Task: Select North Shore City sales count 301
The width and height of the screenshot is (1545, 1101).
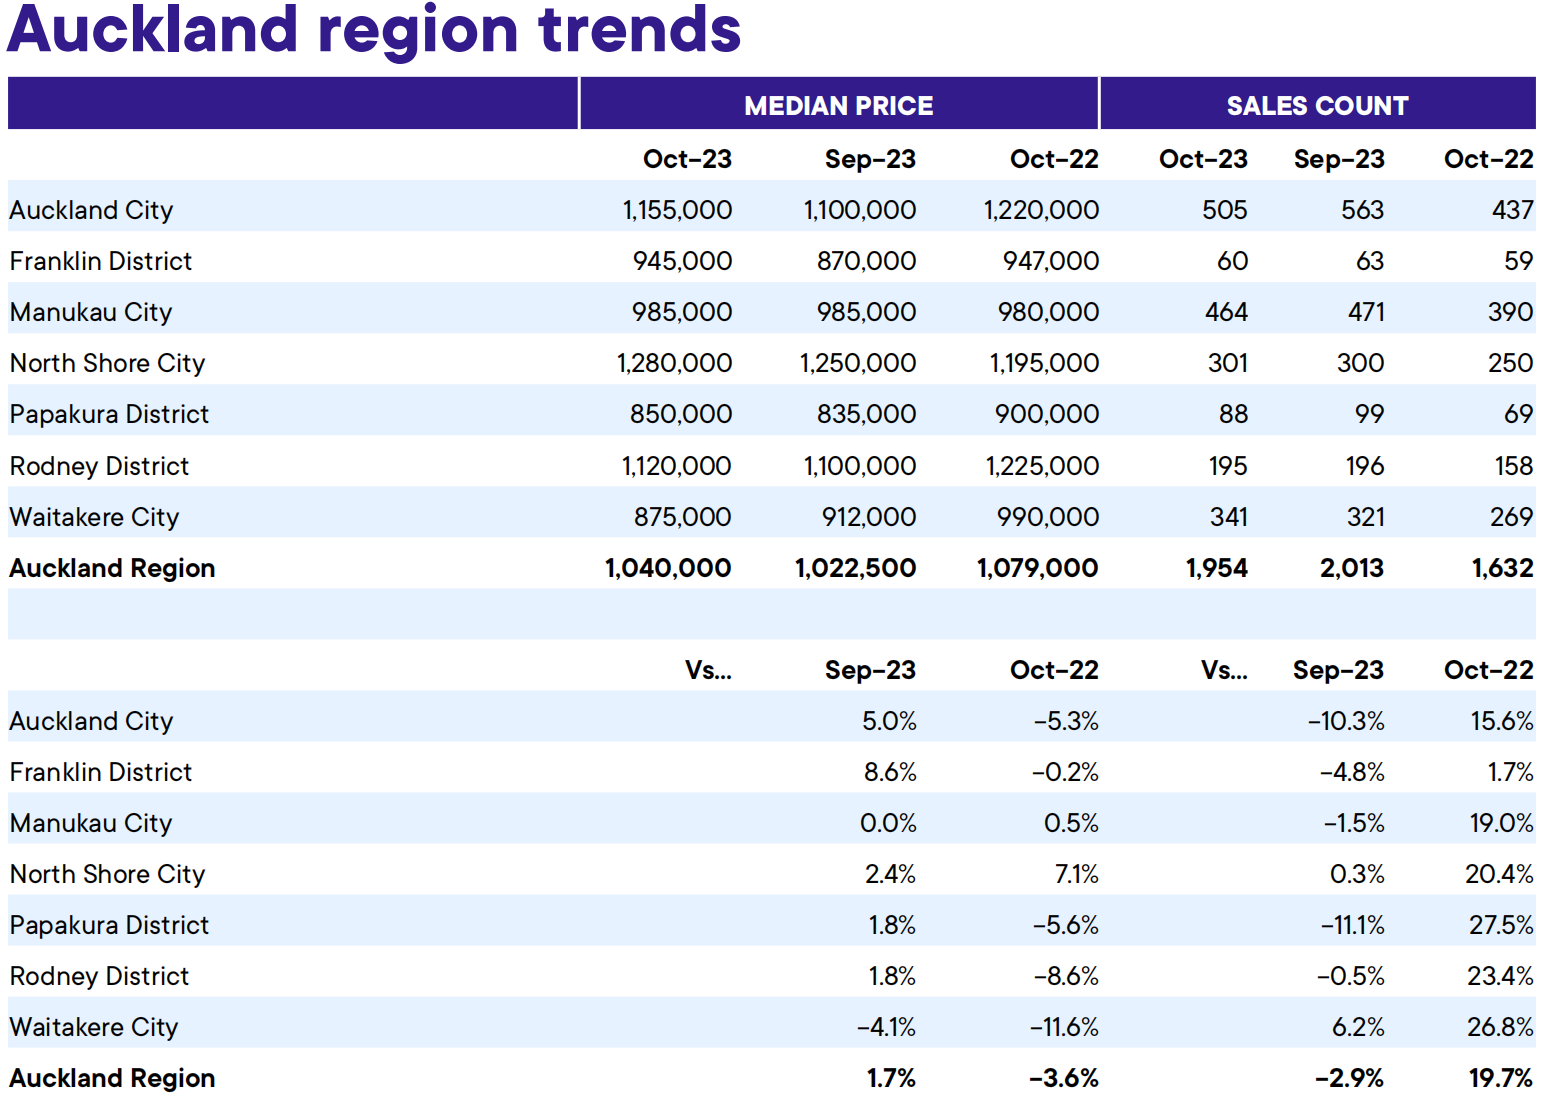Action: pos(1228,363)
